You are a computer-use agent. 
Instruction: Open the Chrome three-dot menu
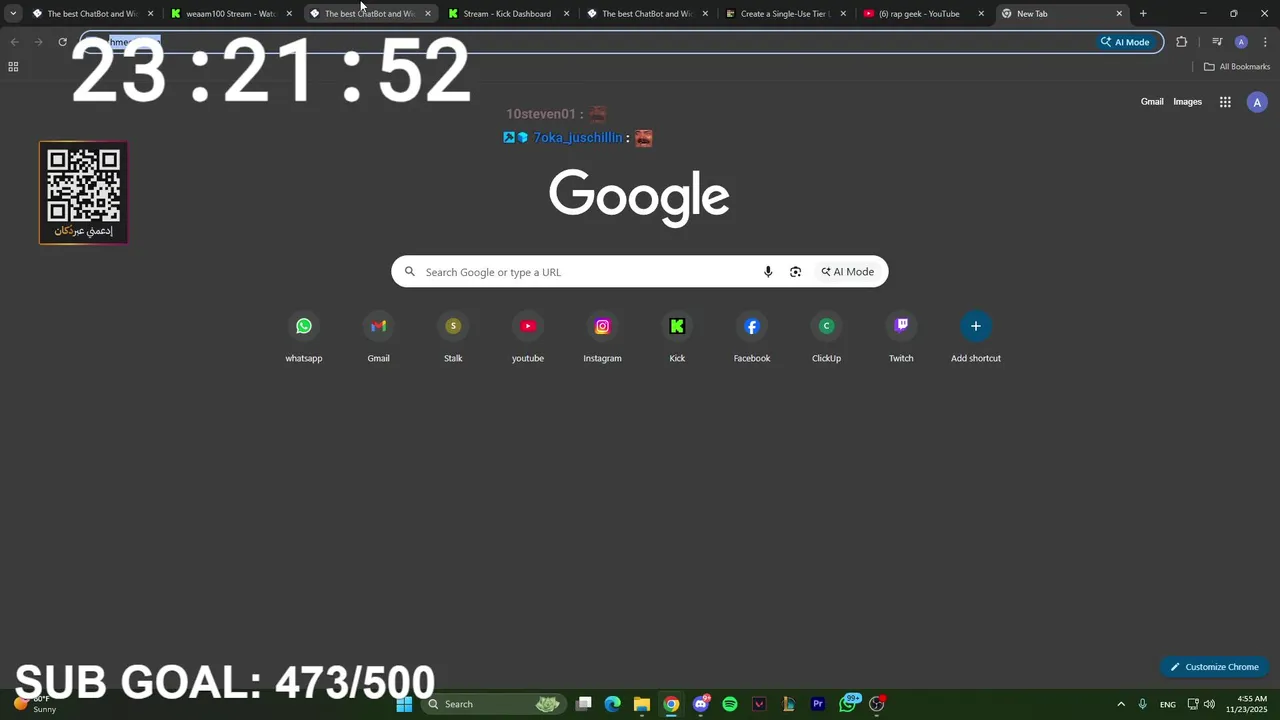[1264, 42]
